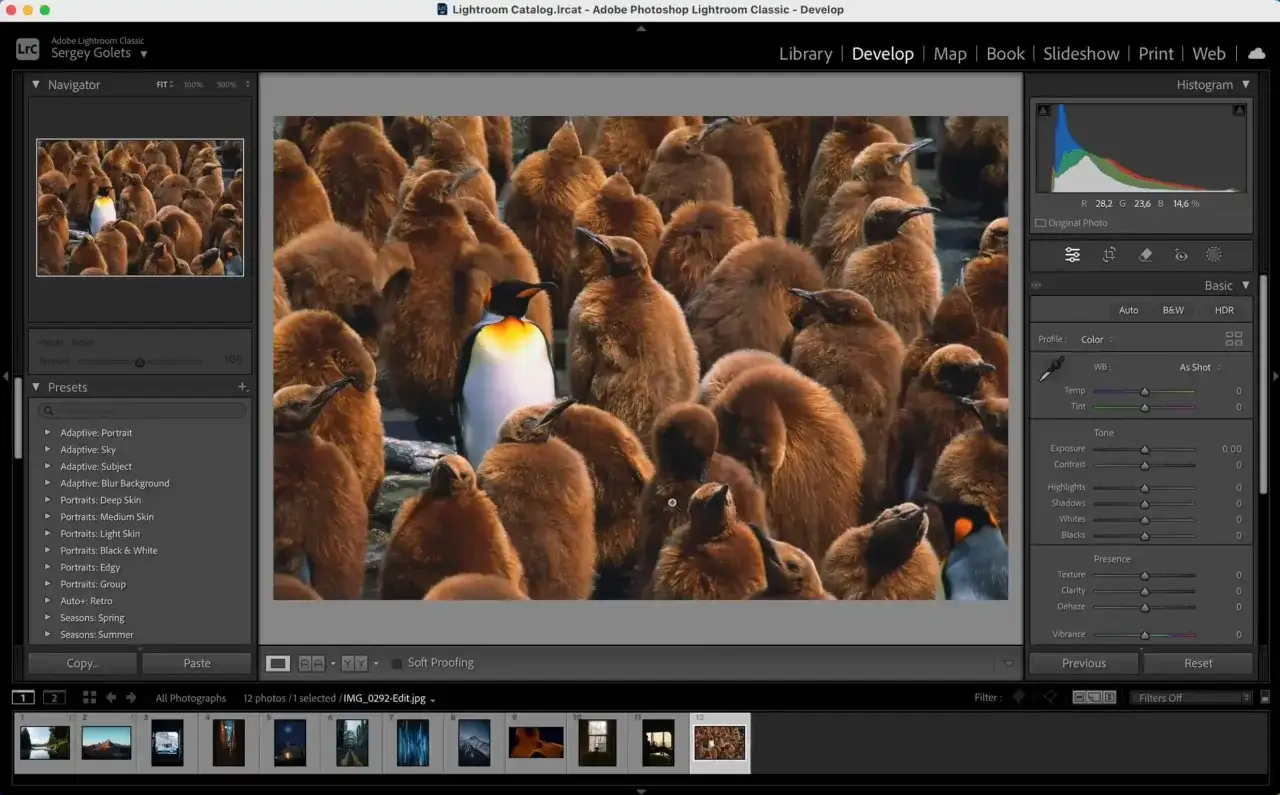Click the Reset button
Image resolution: width=1280 pixels, height=795 pixels.
(x=1197, y=662)
